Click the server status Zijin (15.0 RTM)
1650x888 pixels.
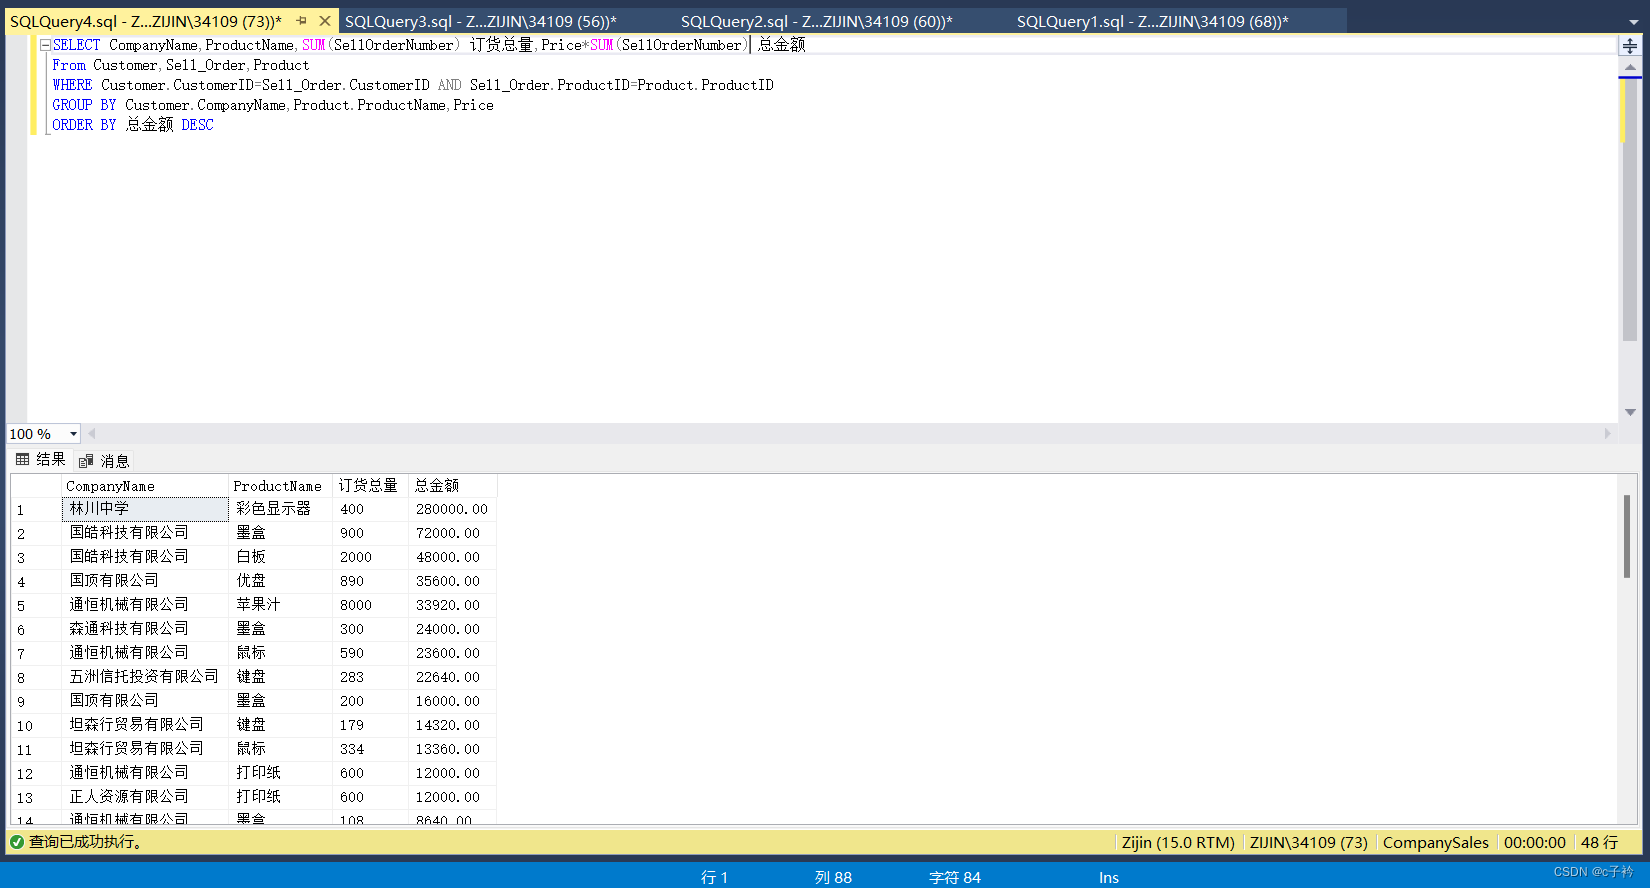coord(1178,843)
